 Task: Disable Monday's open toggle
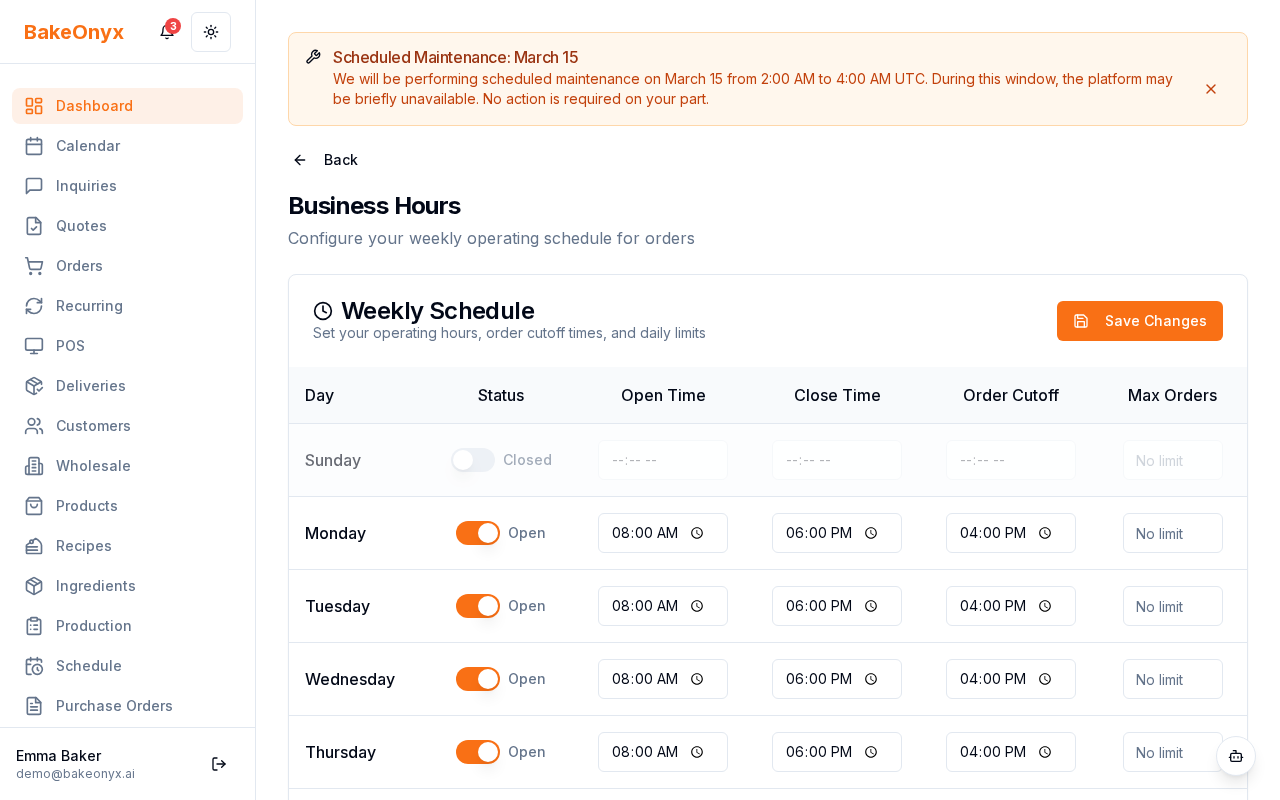(477, 533)
